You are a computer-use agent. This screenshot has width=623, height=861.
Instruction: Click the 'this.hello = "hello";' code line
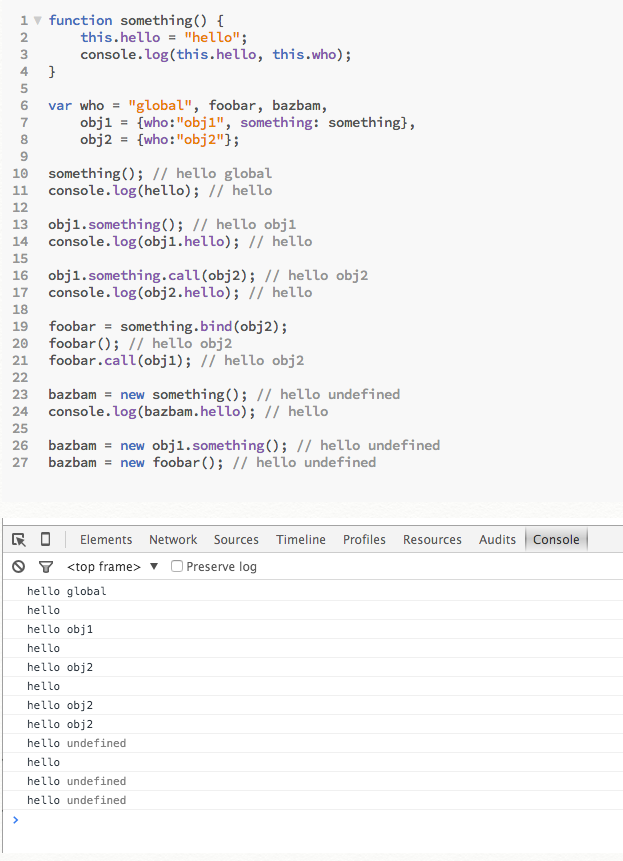[164, 37]
